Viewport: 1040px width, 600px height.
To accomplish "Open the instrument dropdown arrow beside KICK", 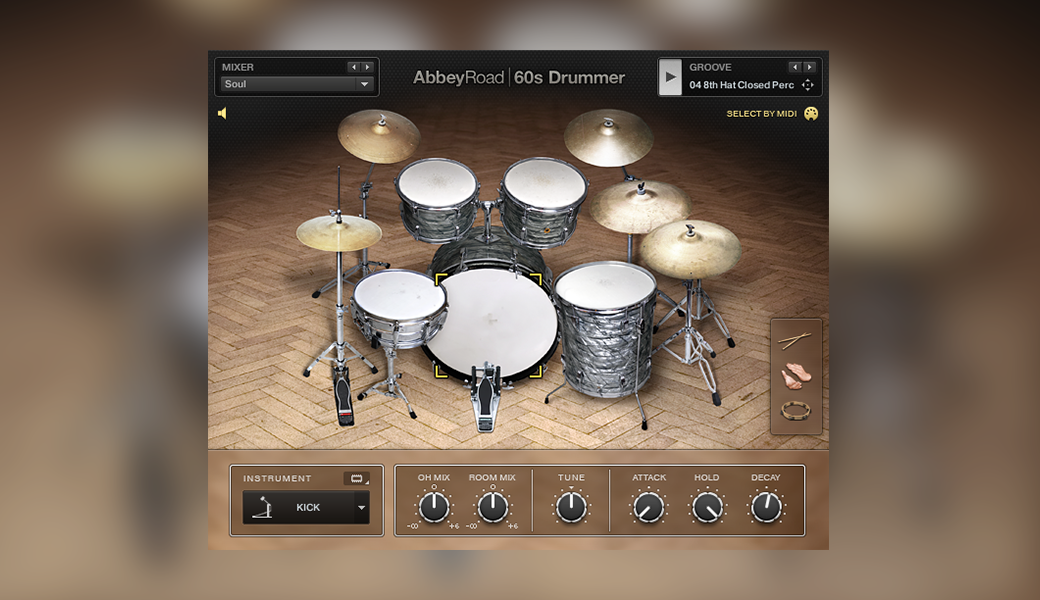I will 361,508.
